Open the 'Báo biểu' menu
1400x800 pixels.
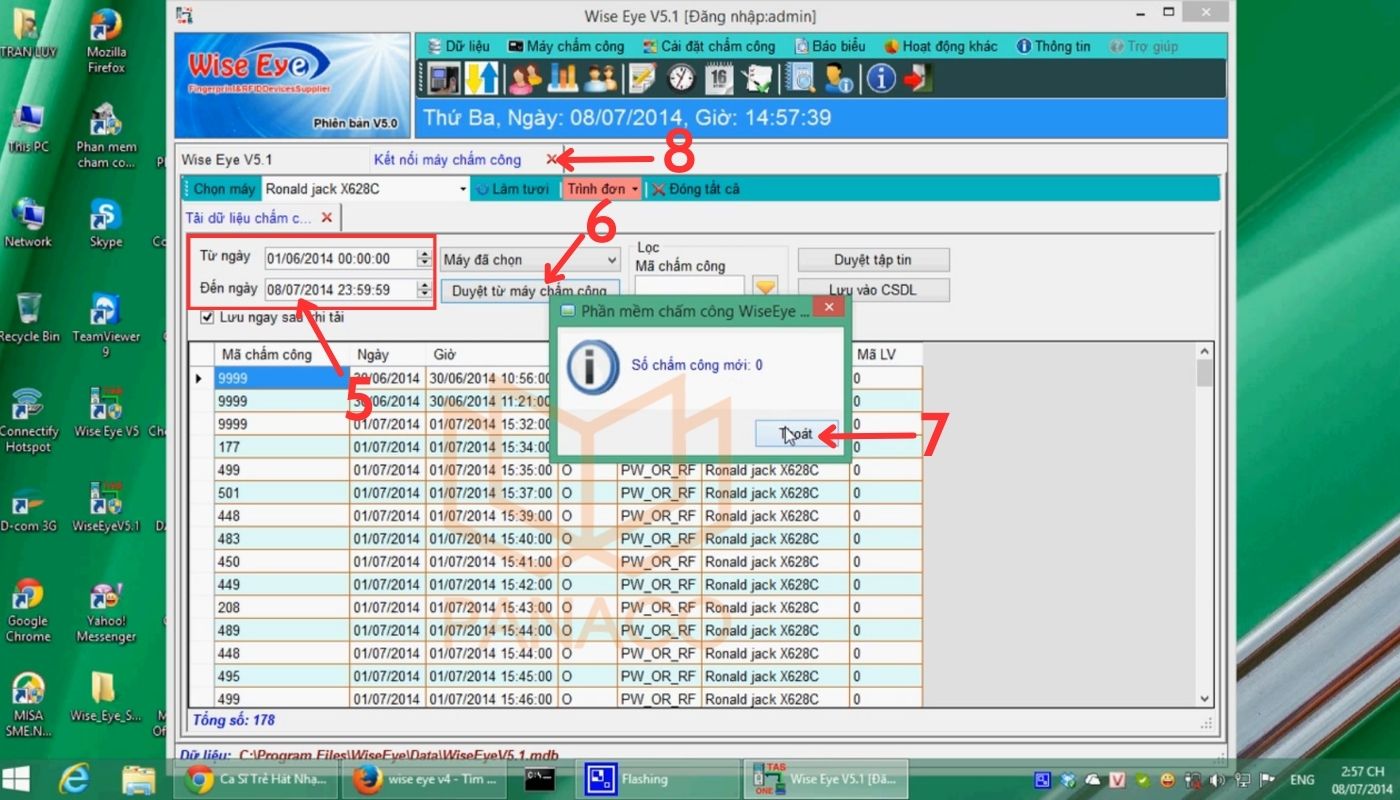coord(830,46)
